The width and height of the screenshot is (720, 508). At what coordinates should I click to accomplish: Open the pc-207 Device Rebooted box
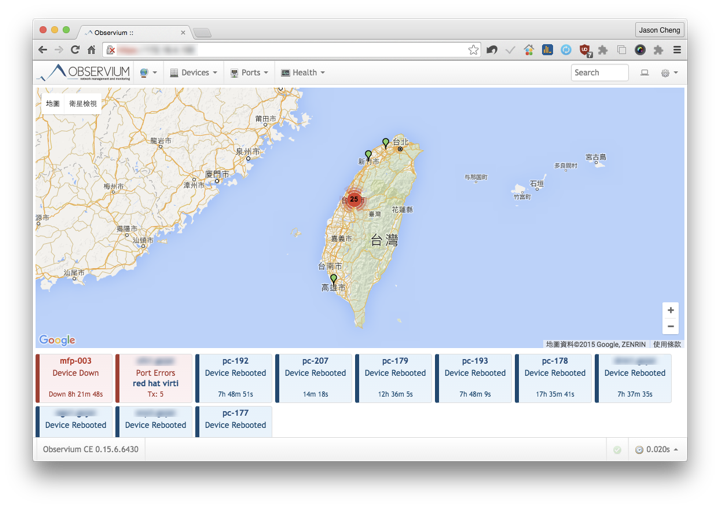click(x=314, y=378)
